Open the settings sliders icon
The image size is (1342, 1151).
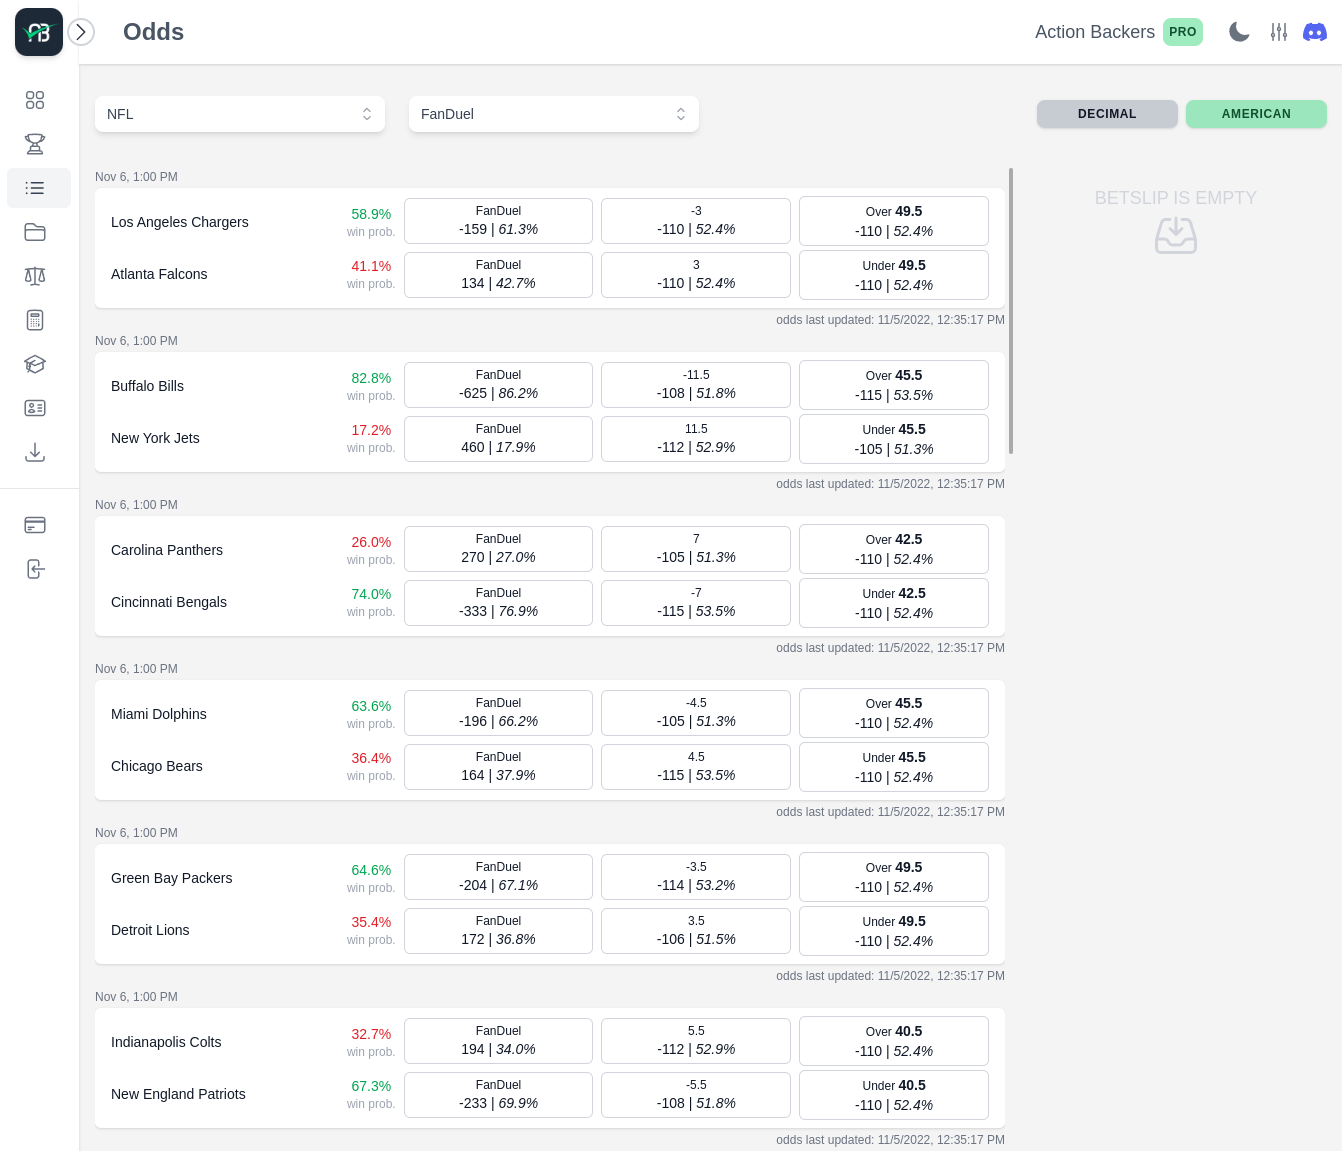(1279, 32)
